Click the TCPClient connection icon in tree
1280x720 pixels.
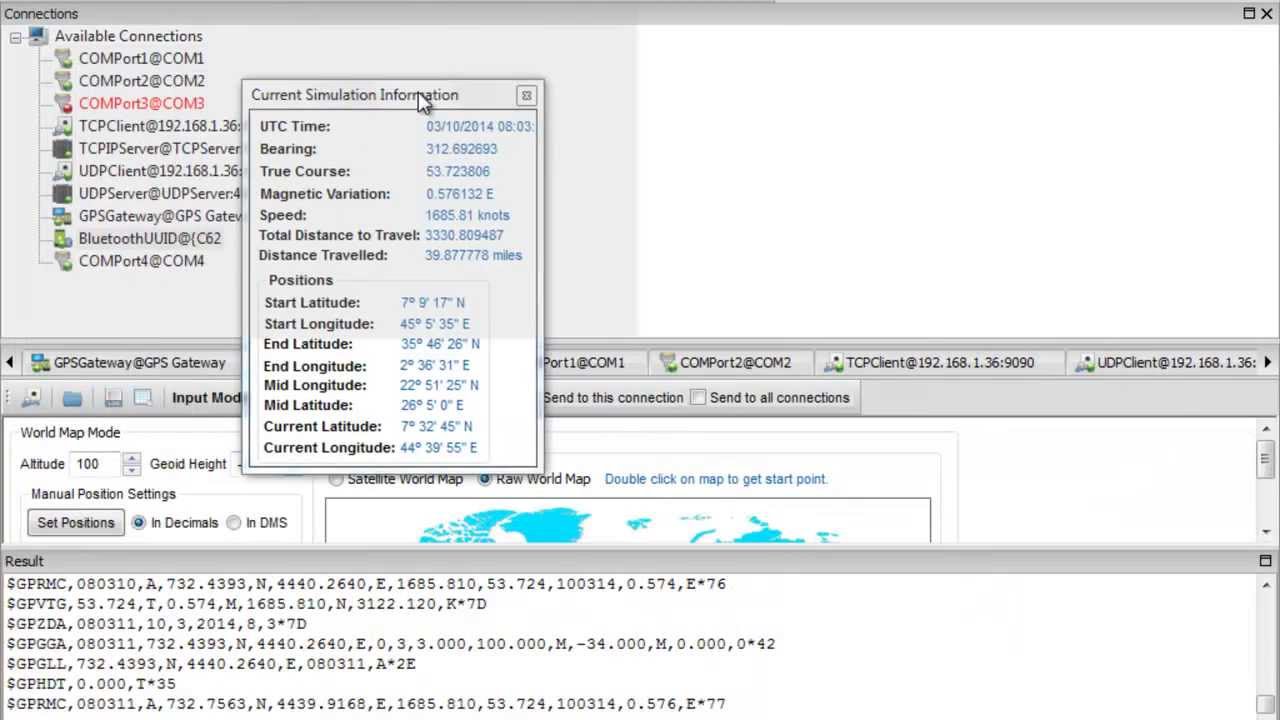click(x=63, y=126)
